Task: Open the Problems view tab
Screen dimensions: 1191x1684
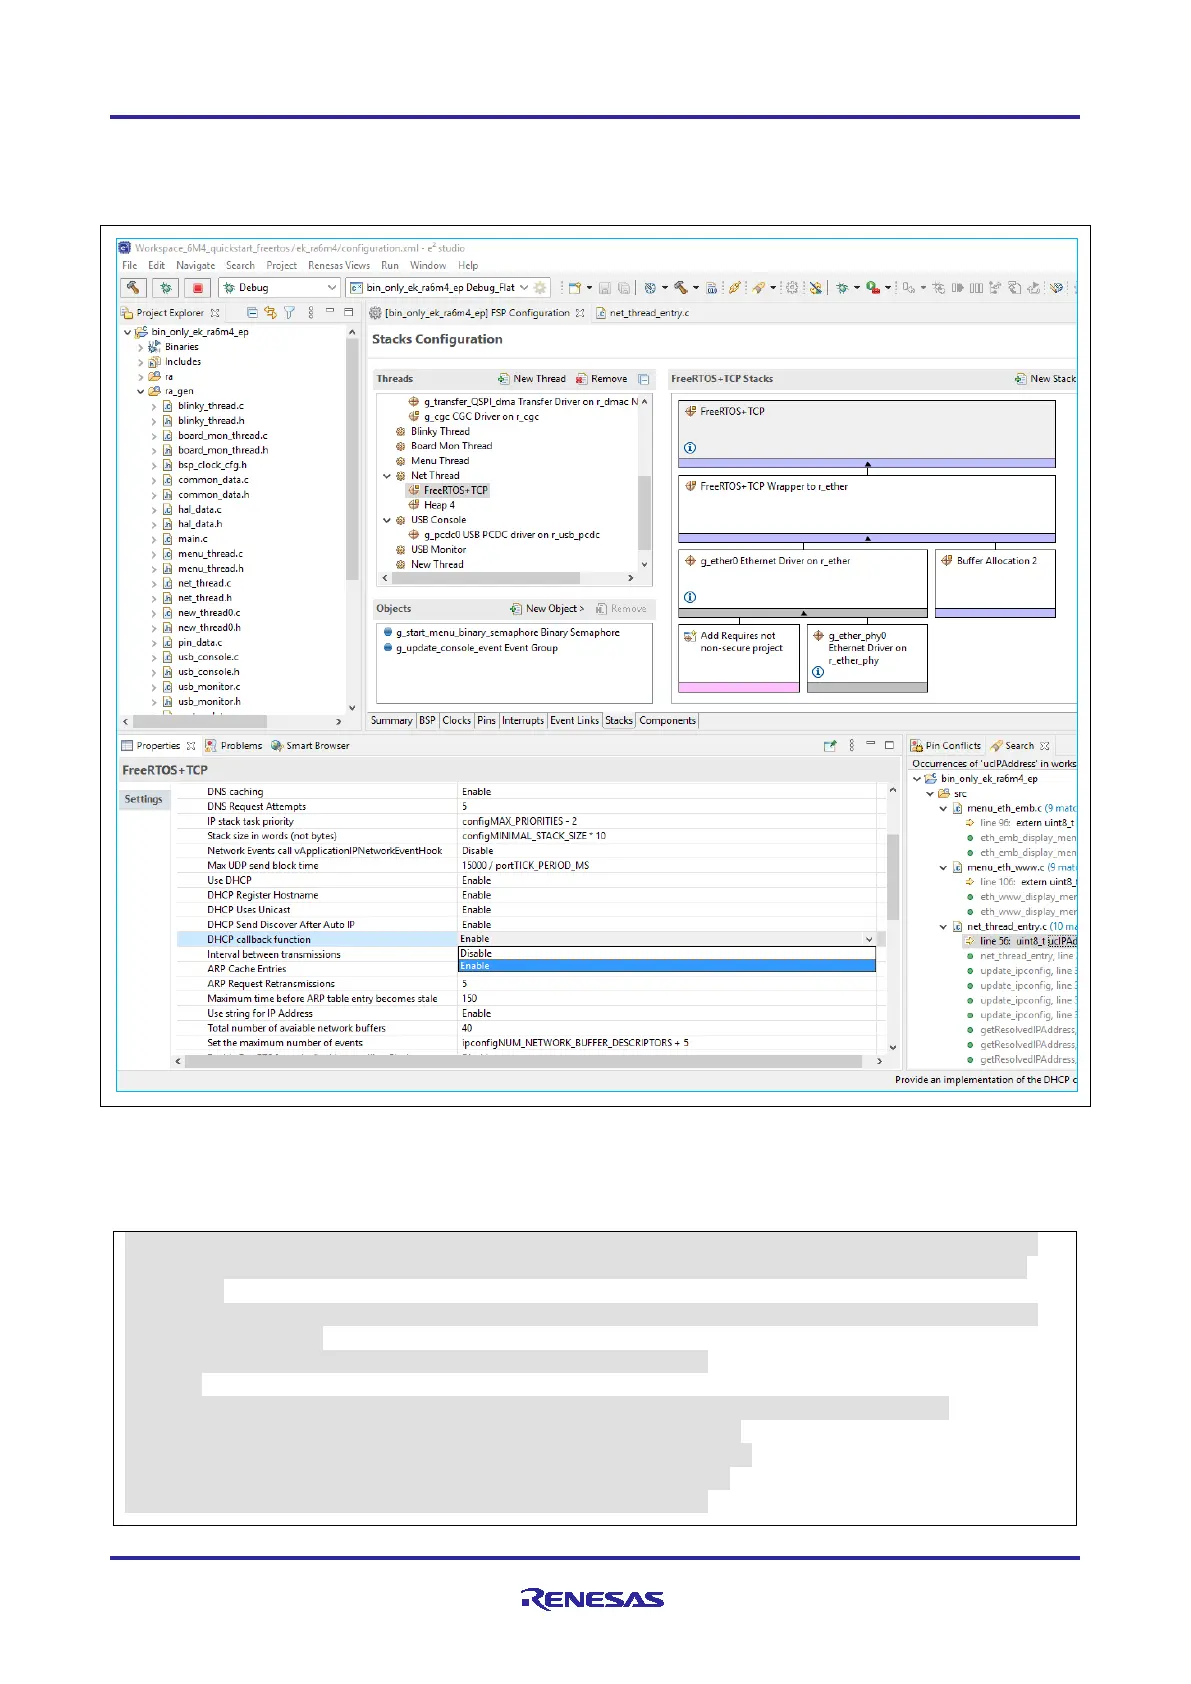Action: tap(233, 746)
